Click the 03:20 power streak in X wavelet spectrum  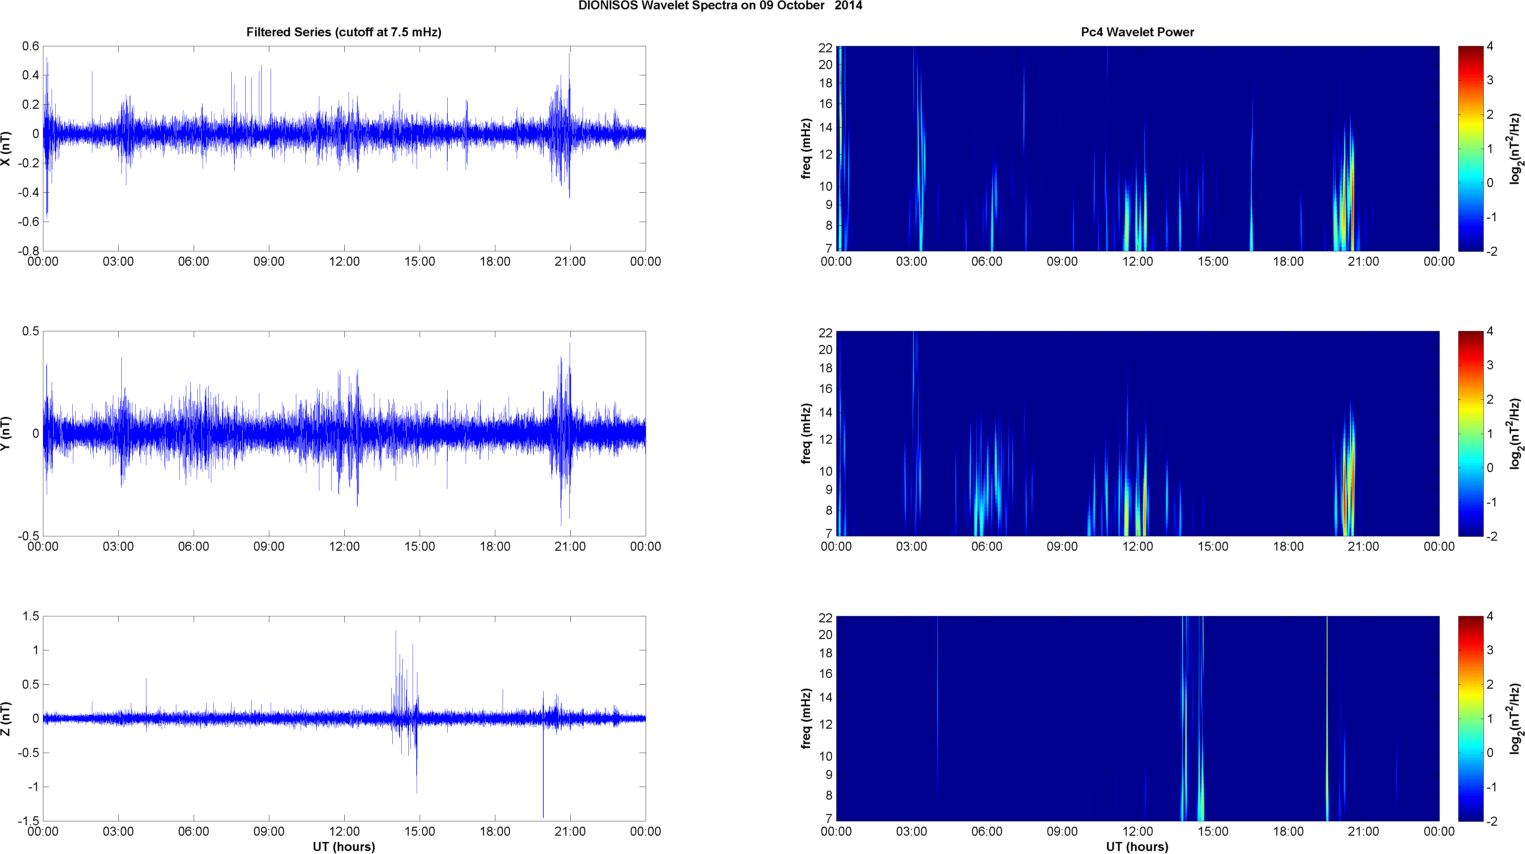click(921, 155)
